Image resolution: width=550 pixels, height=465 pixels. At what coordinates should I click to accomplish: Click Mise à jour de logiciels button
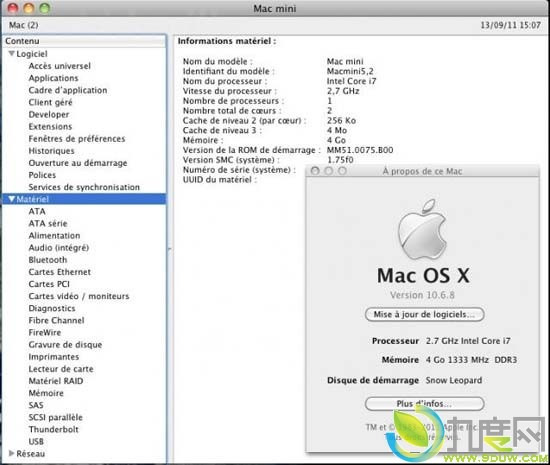(x=424, y=315)
